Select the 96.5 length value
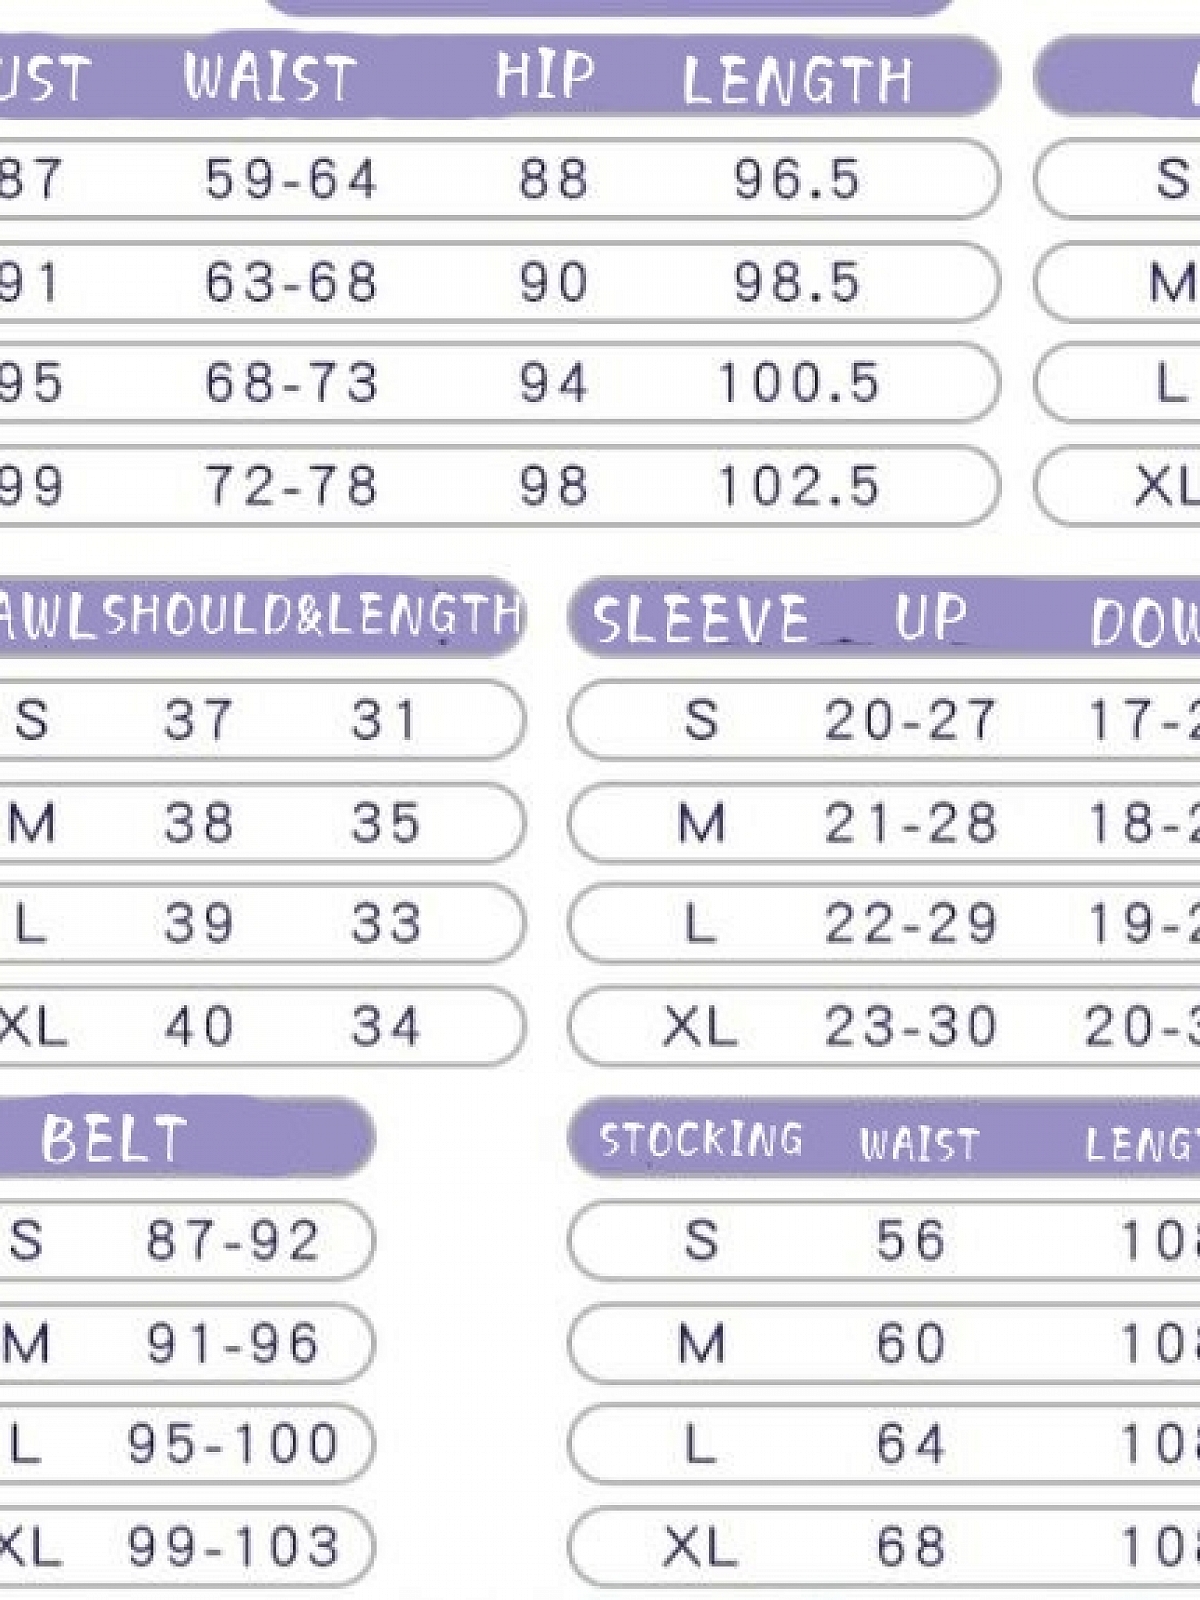The height and width of the screenshot is (1600, 1200). click(x=797, y=180)
